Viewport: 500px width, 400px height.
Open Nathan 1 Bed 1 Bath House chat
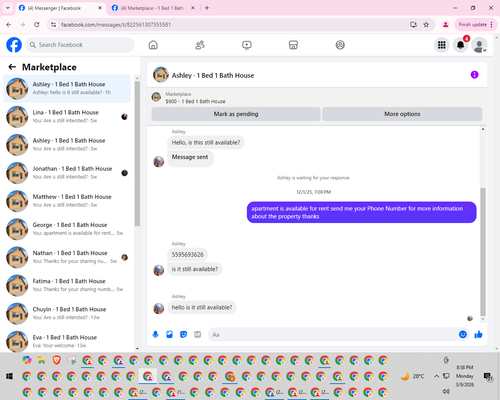coord(67,257)
